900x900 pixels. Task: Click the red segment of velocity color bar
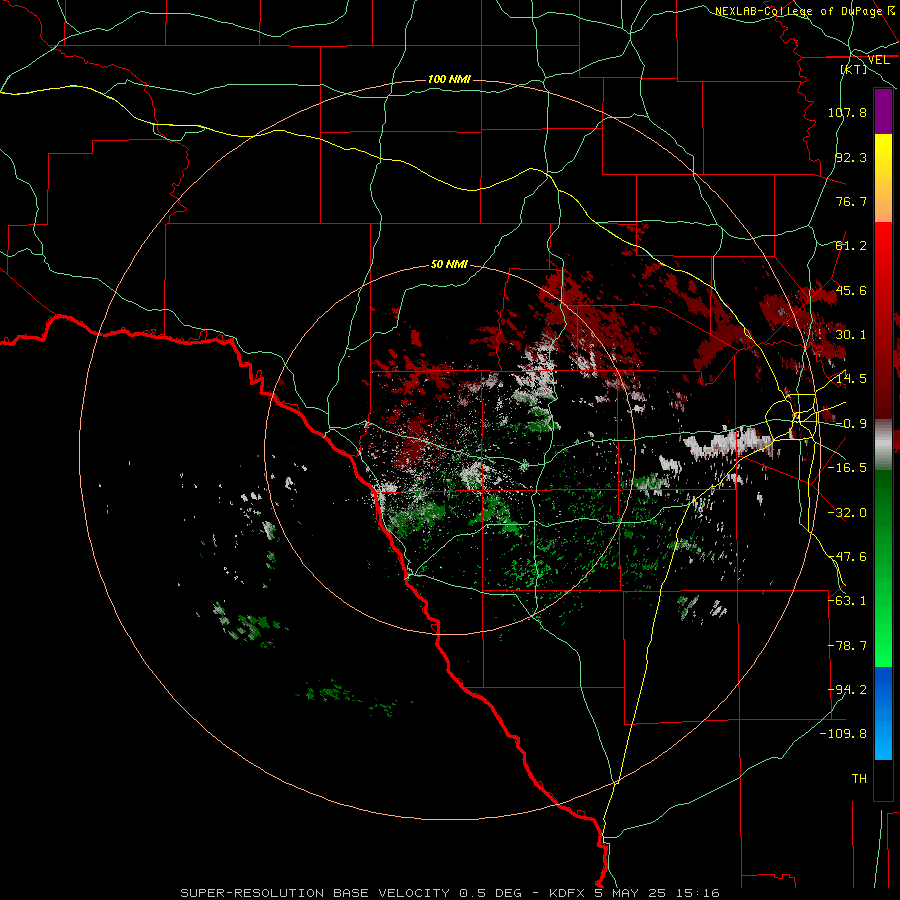(x=883, y=320)
